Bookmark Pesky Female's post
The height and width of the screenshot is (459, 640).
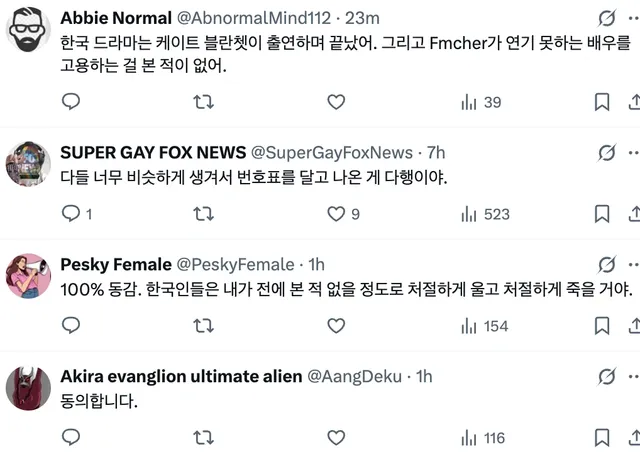tap(602, 325)
